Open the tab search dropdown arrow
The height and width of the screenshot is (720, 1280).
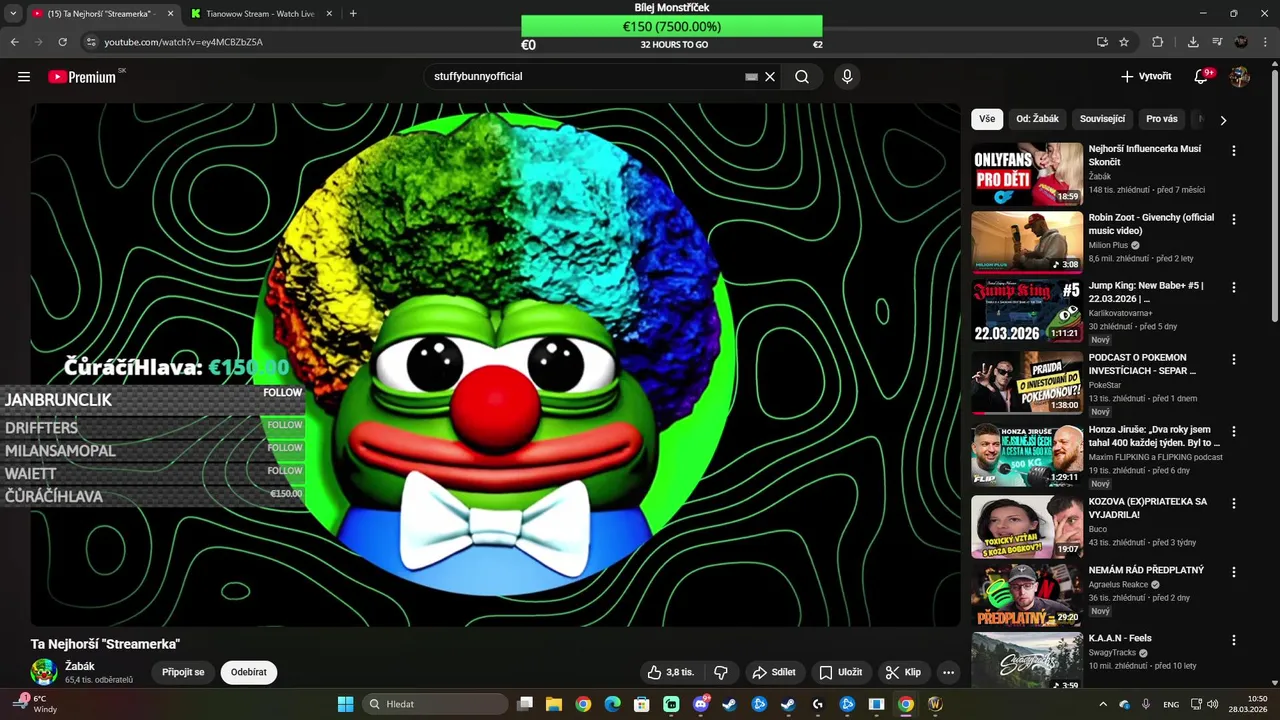(x=13, y=14)
